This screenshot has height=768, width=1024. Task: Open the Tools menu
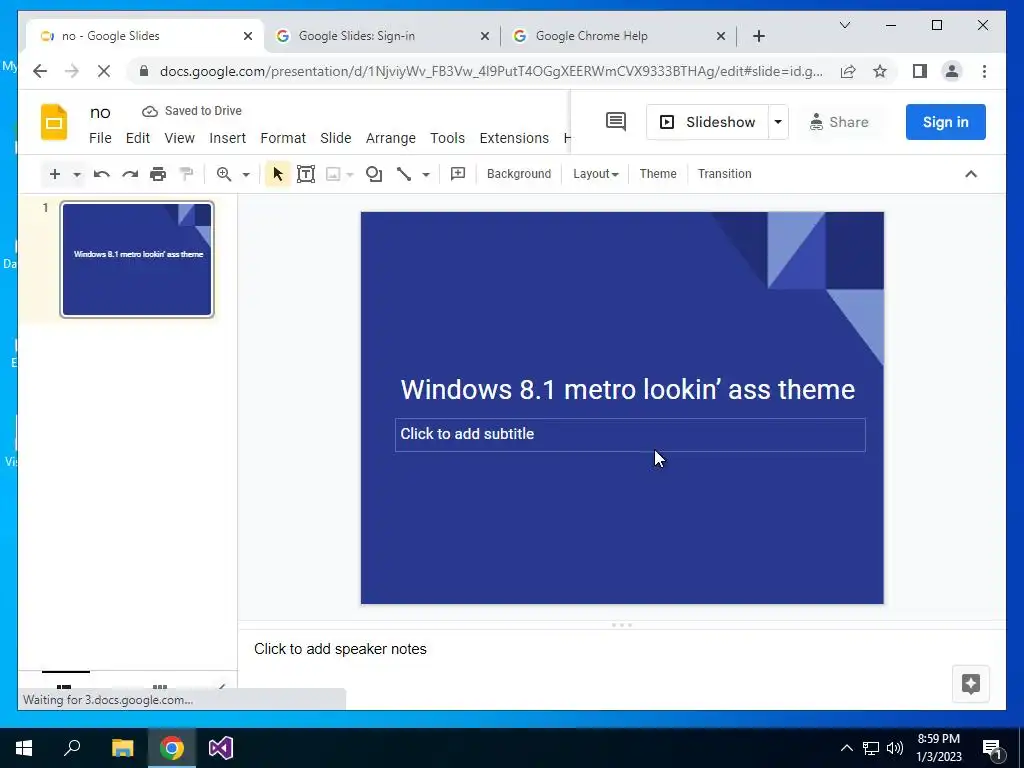[x=447, y=138]
